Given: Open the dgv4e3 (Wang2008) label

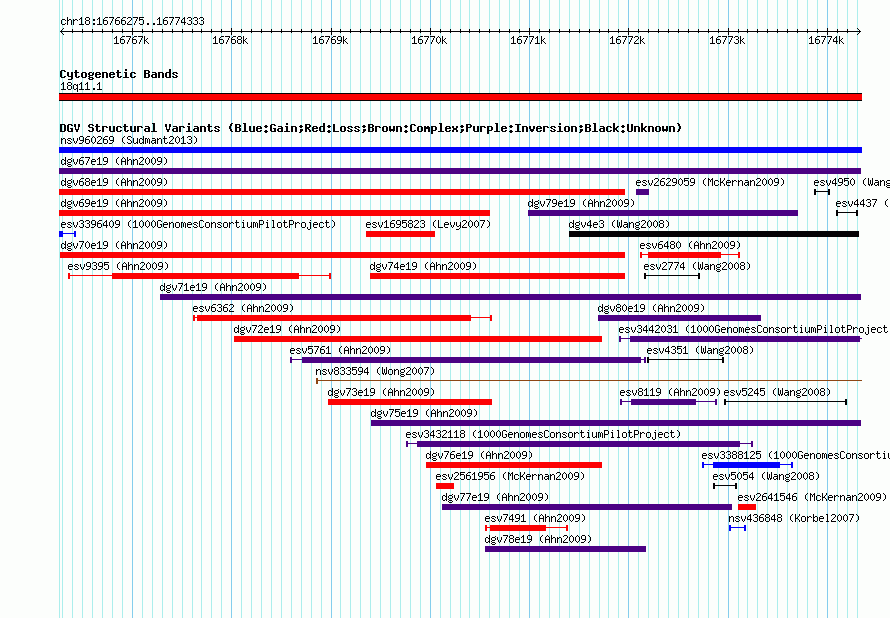Looking at the screenshot, I should 619,224.
